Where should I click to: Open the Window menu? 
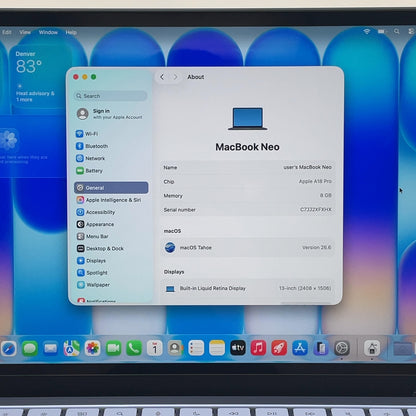click(48, 32)
